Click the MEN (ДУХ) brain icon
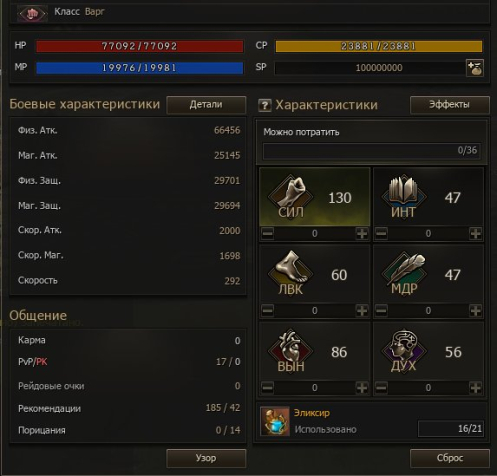This screenshot has height=476, width=497. tap(404, 350)
